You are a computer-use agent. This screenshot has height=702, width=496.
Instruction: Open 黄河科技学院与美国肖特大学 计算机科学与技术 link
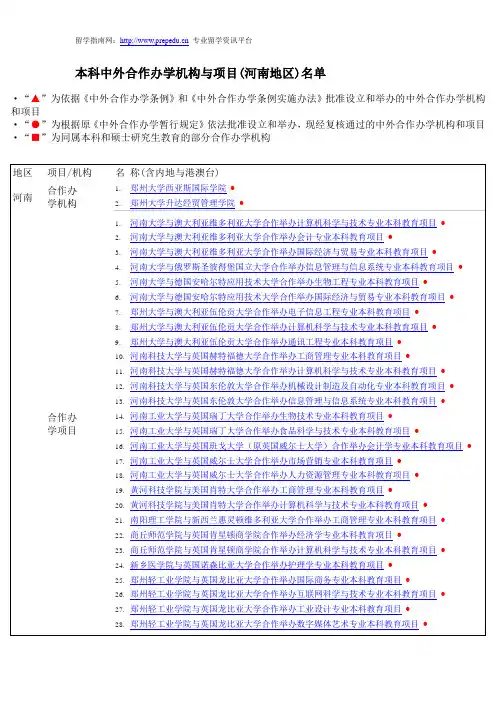pos(274,505)
